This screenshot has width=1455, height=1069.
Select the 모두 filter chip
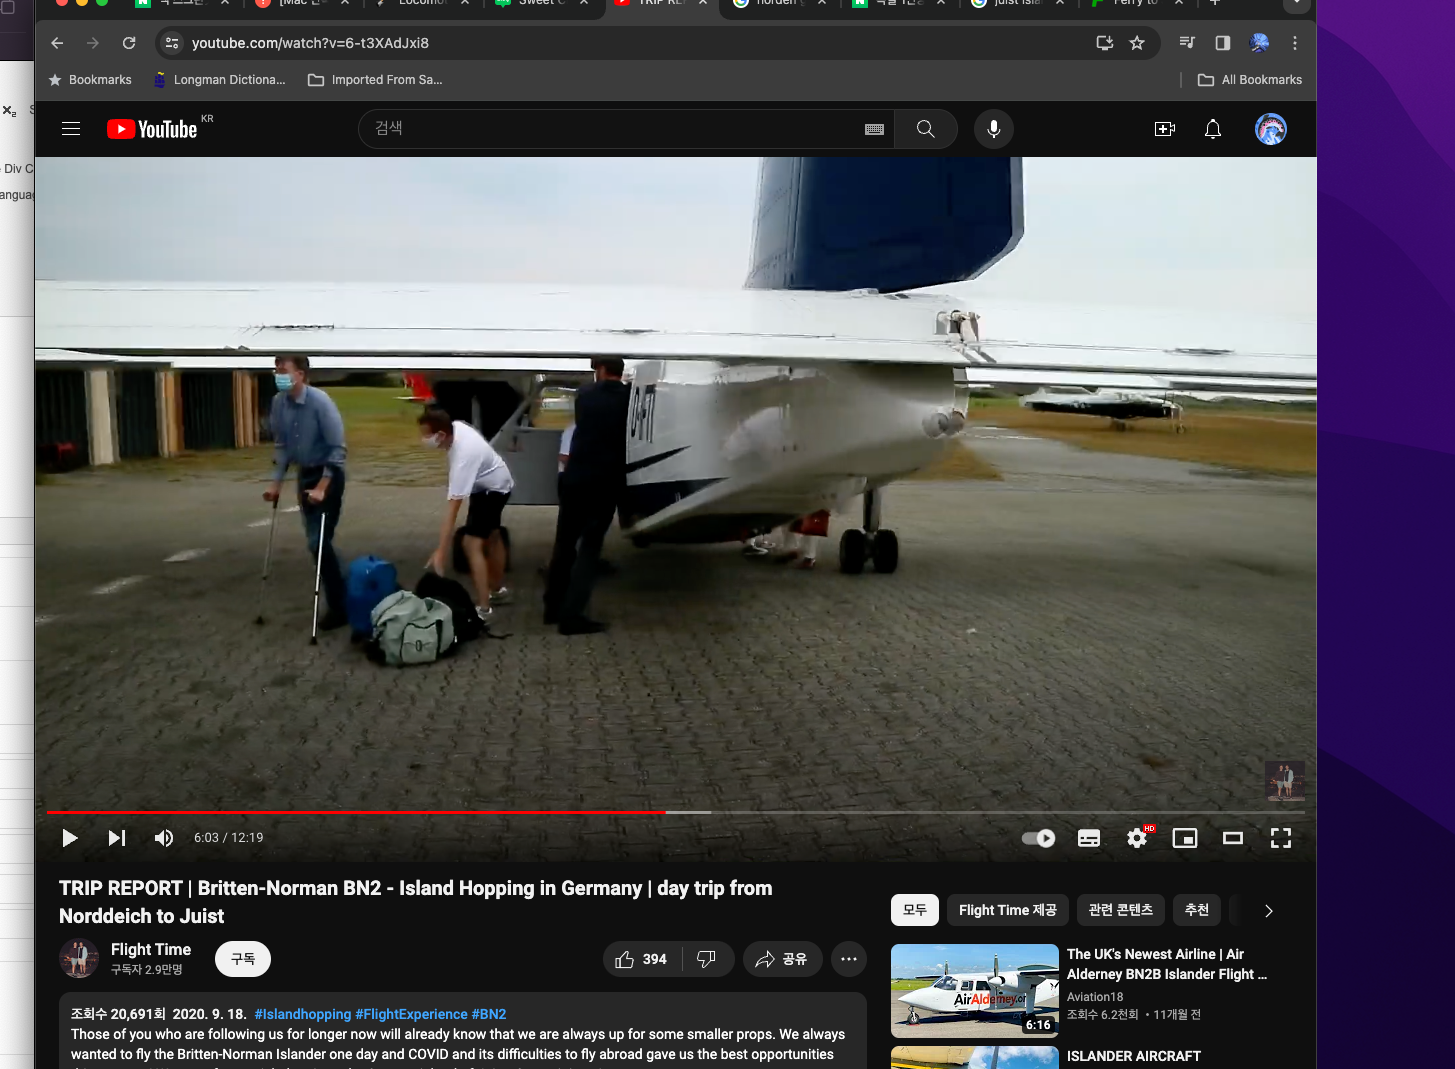pos(915,910)
